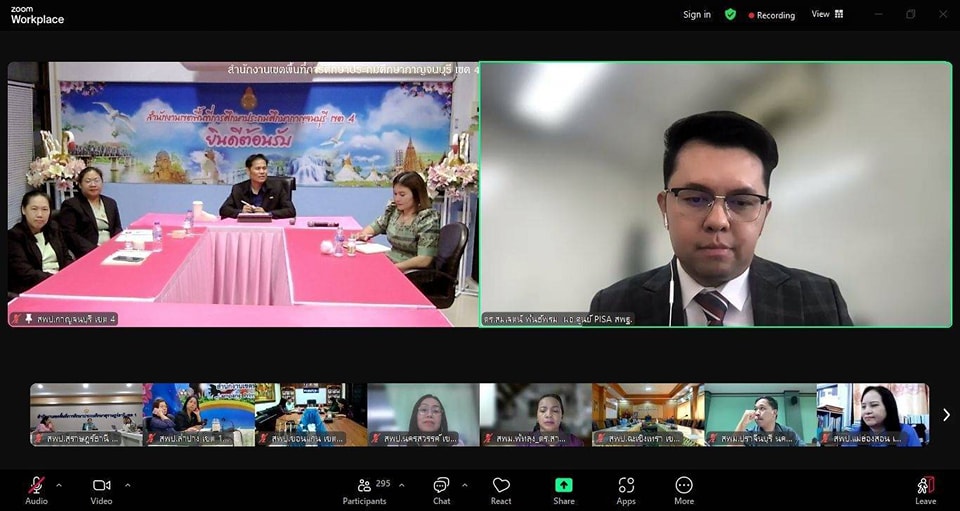Click the speaker name label with 'PISA สพฐ.'
The image size is (960, 511).
(x=558, y=319)
